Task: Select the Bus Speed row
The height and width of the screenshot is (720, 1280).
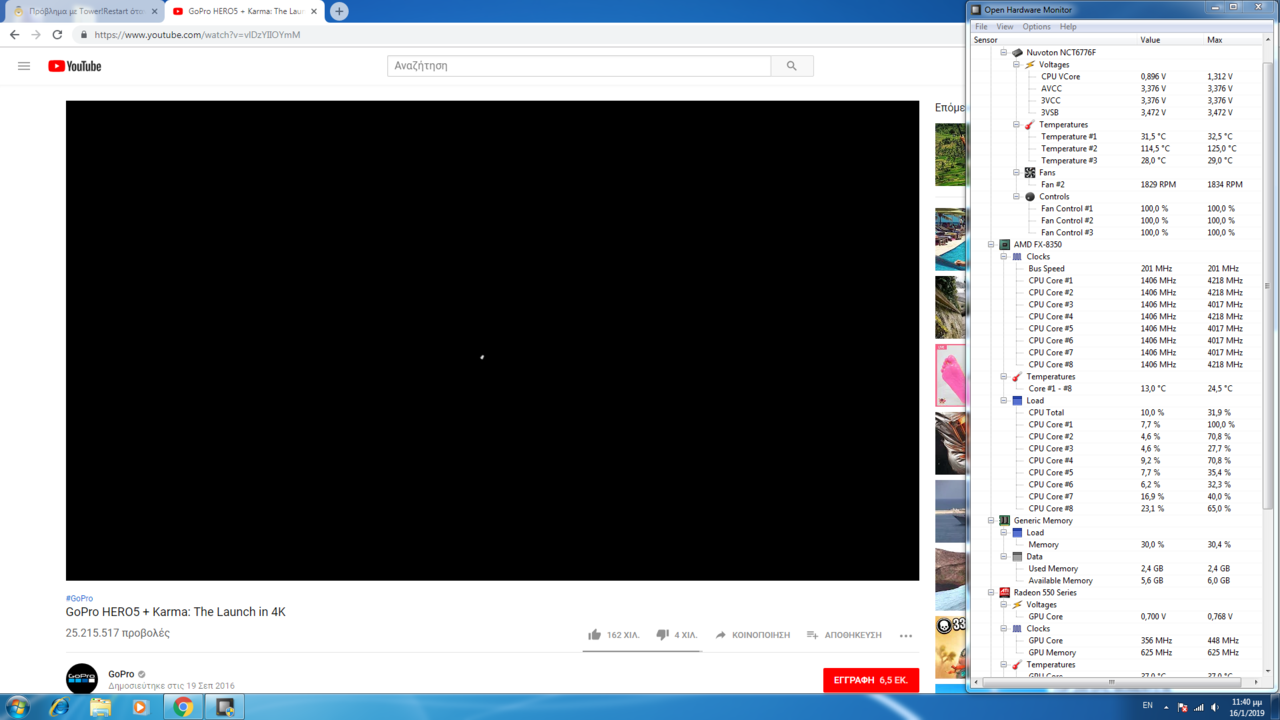Action: coord(1118,268)
